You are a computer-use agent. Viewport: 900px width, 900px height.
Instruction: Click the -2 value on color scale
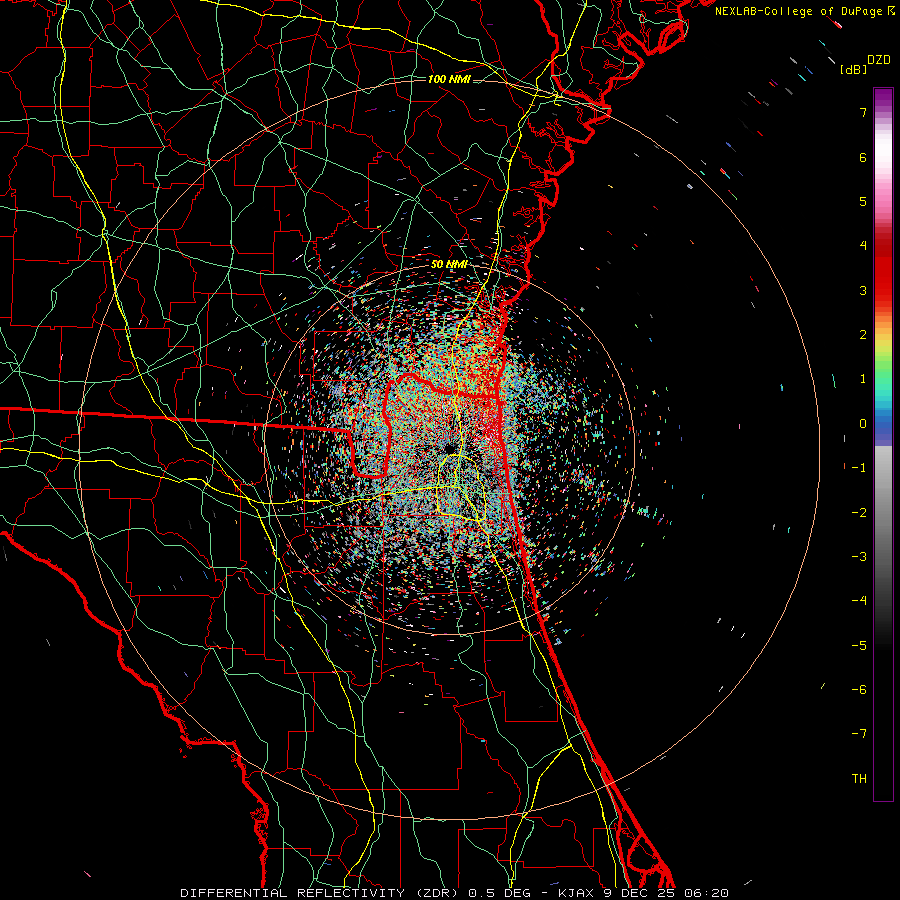(859, 513)
